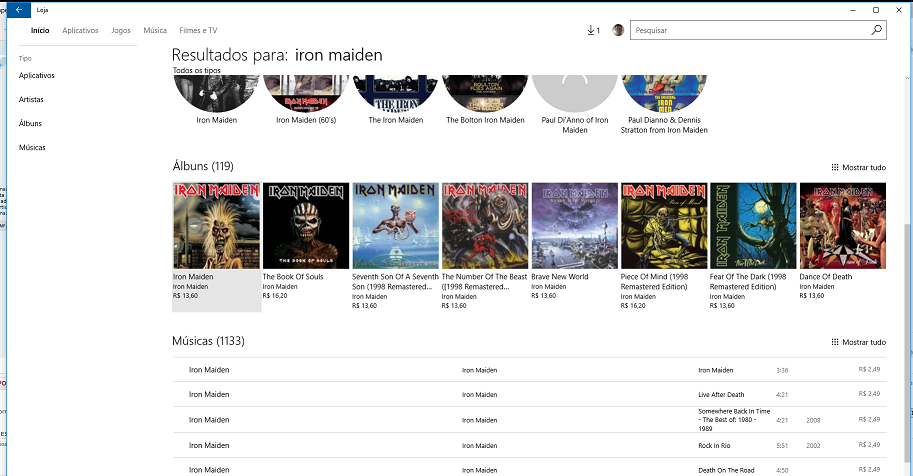
Task: Open The Book Of Souls album cover
Action: point(306,225)
